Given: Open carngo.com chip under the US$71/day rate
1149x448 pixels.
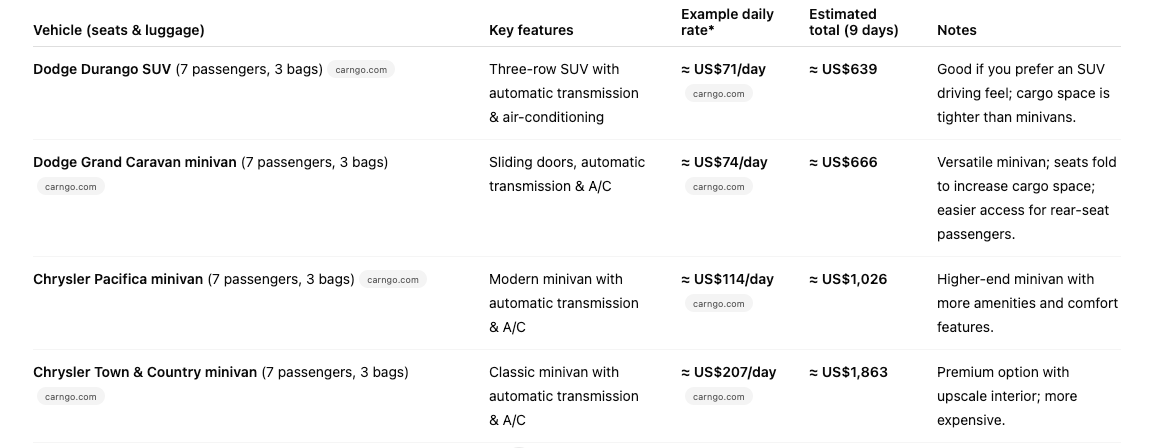Looking at the screenshot, I should click(x=718, y=94).
